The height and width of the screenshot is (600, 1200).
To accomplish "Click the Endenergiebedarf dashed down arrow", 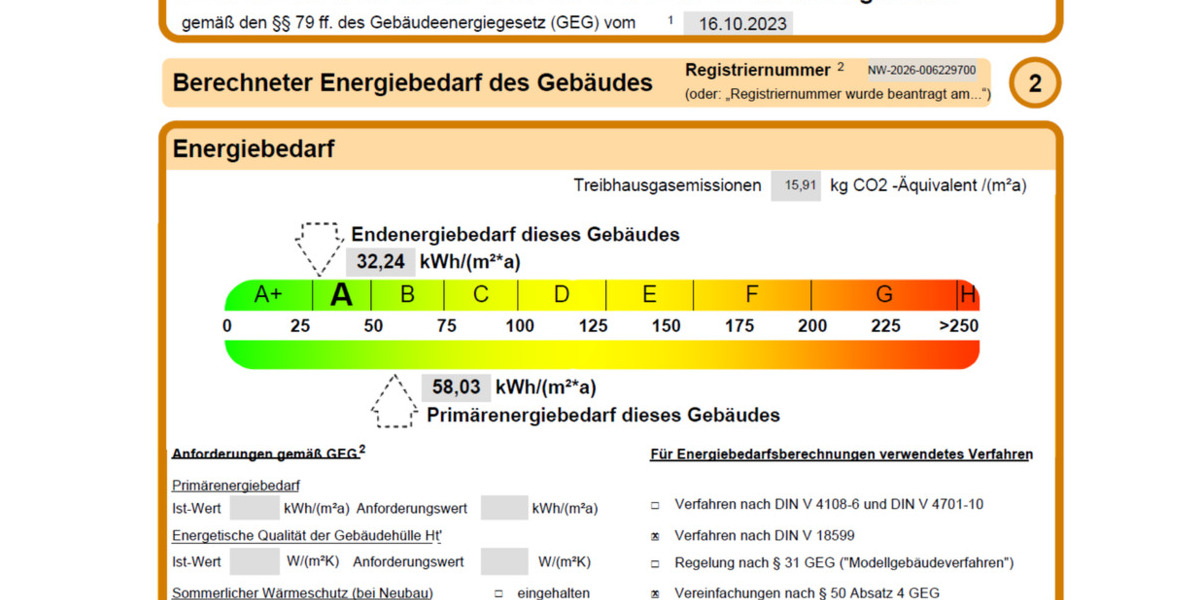I will [319, 247].
